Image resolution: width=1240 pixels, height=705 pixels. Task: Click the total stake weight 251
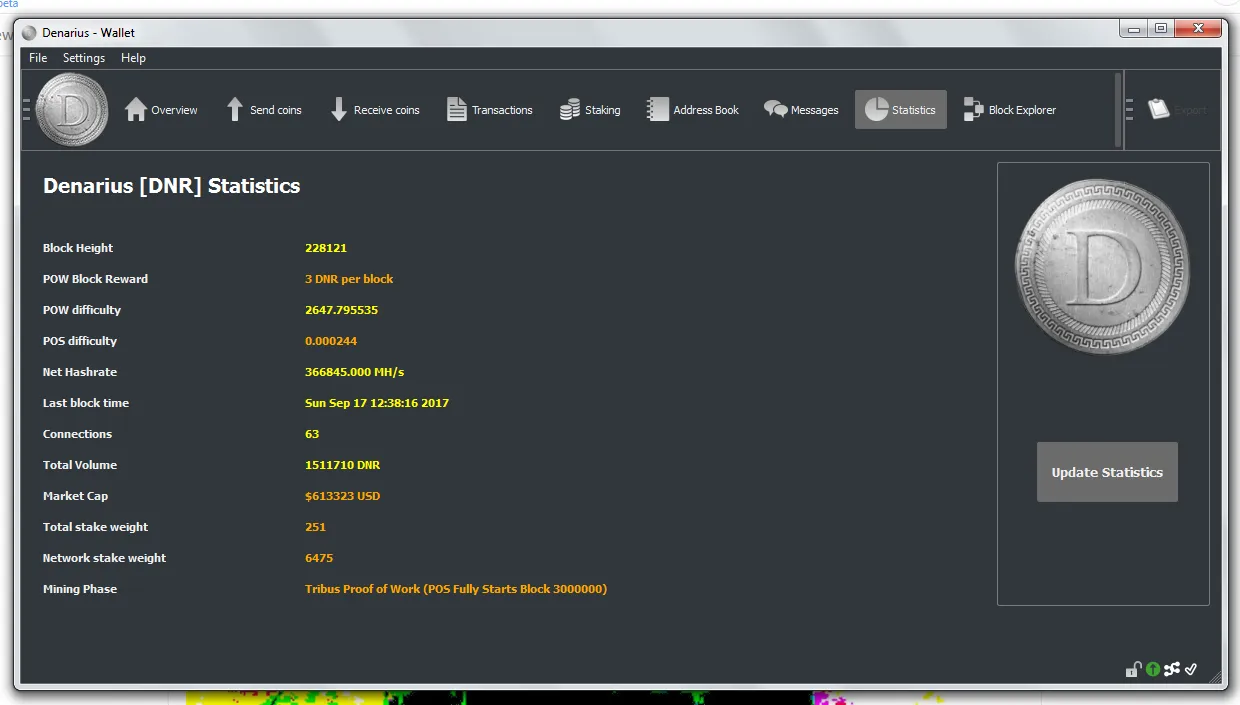click(315, 527)
